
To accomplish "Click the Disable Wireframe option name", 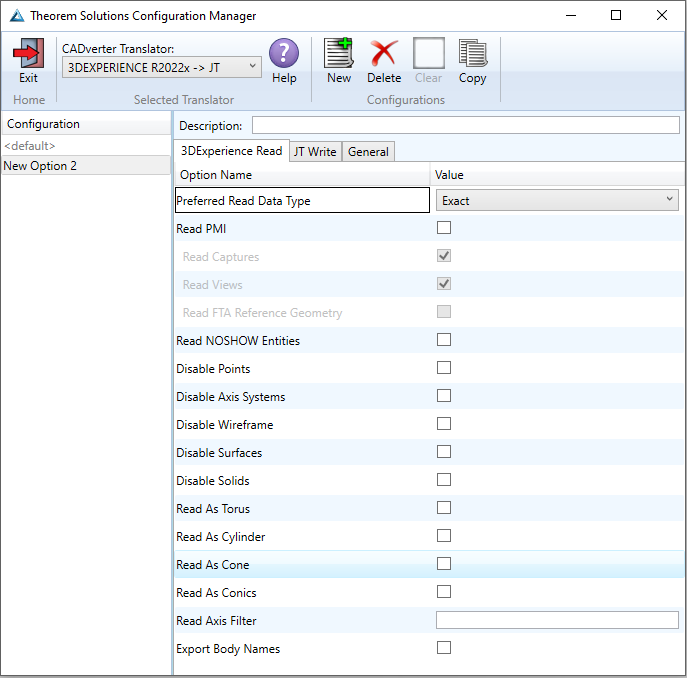I will tap(224, 425).
